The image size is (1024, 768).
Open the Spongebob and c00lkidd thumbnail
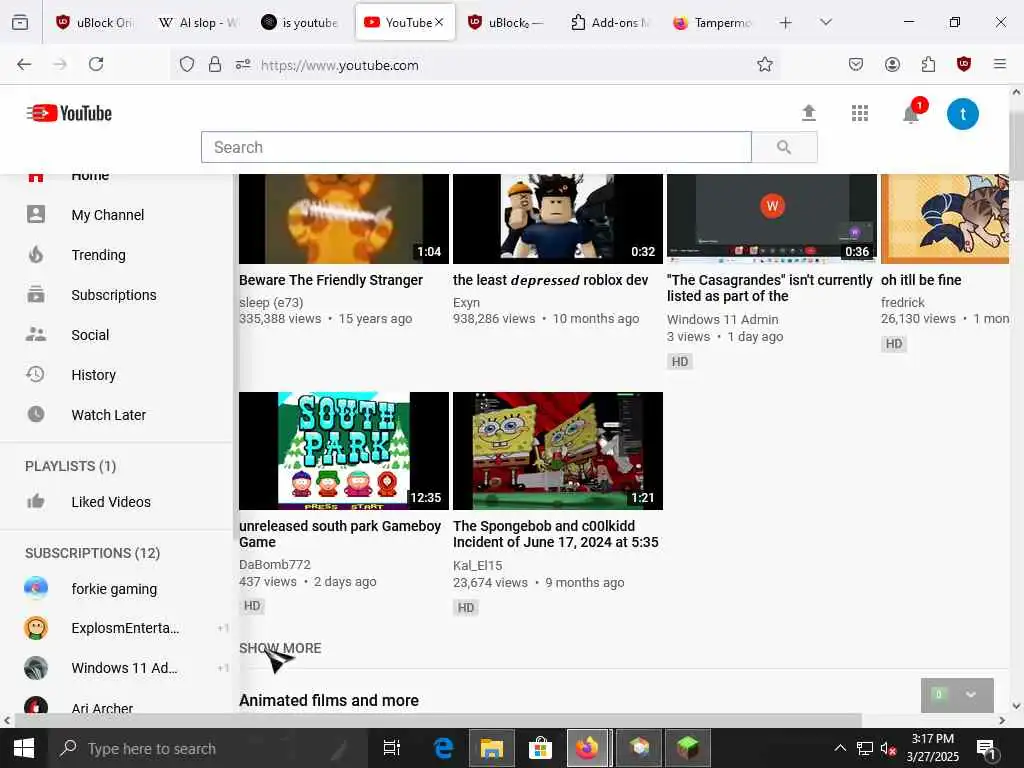[x=558, y=451]
